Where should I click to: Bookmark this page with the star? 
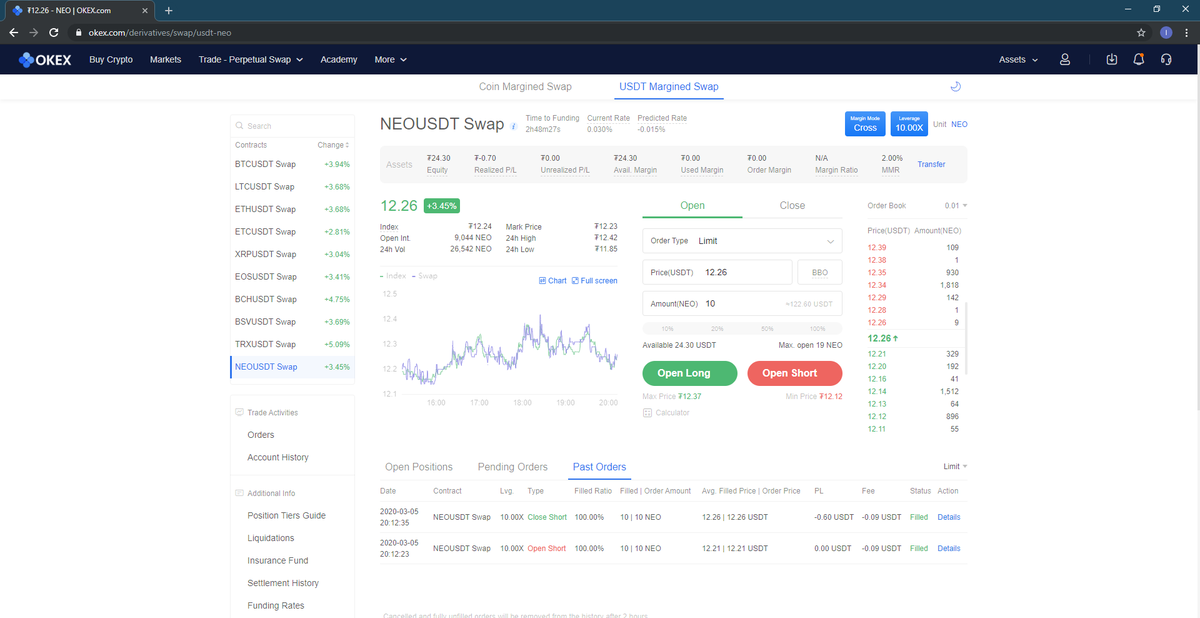click(1141, 32)
